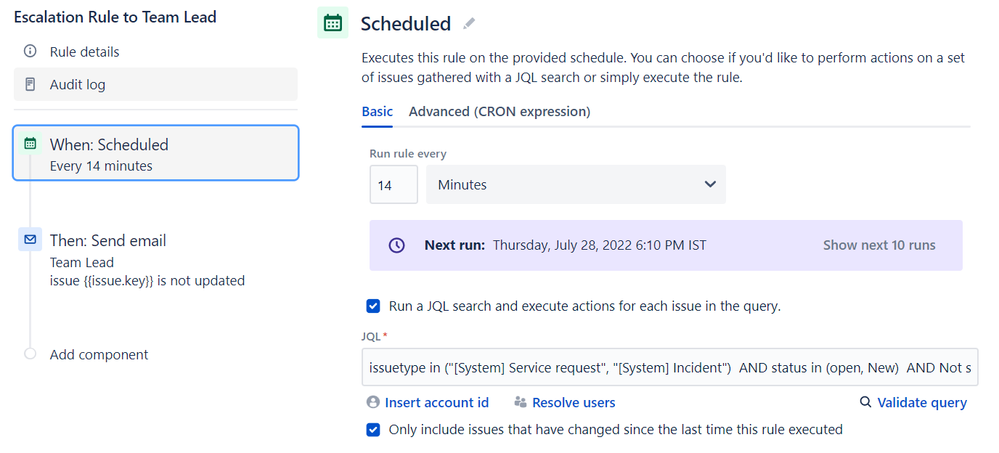Select the Basic tab
Screen dimensions: 999x453
[377, 111]
